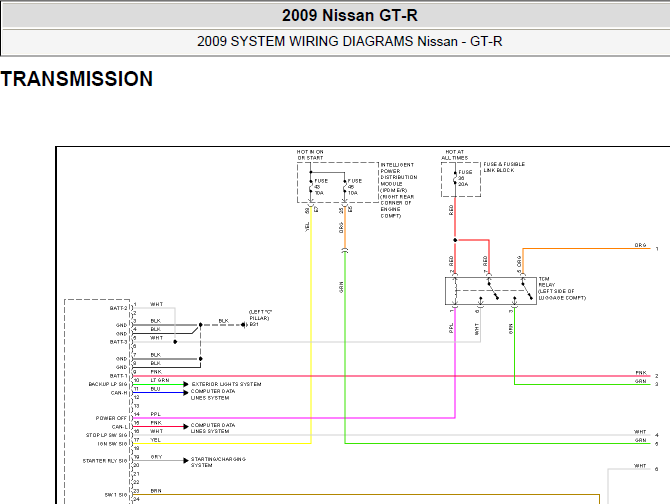Click the SW 1 SIG pin label

coord(116,495)
